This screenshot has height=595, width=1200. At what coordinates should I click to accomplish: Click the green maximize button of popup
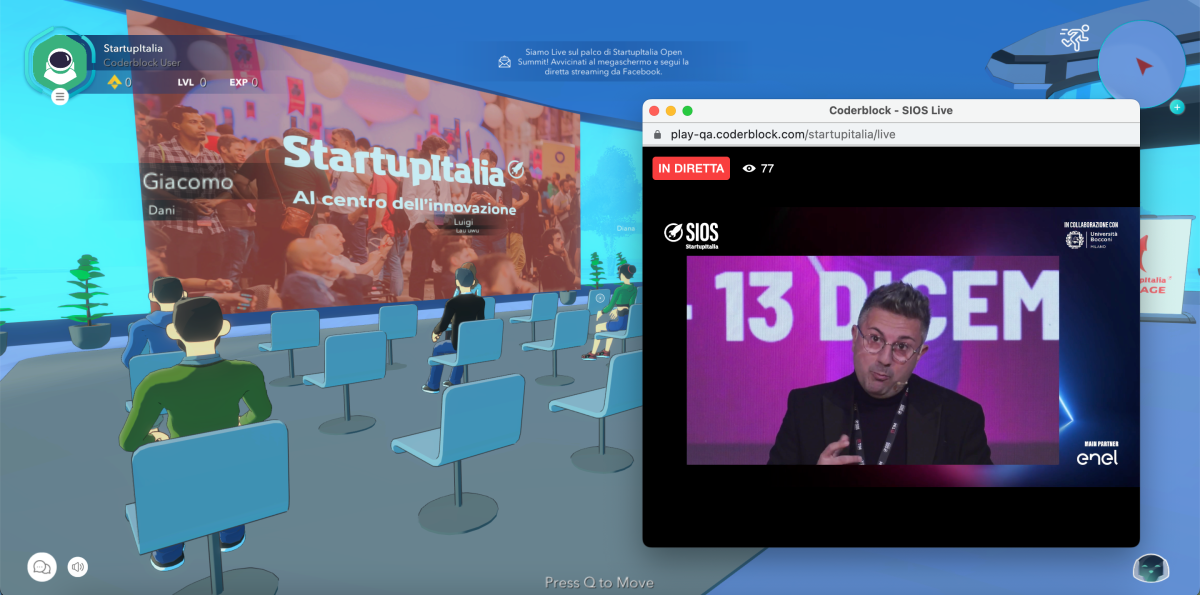click(687, 110)
